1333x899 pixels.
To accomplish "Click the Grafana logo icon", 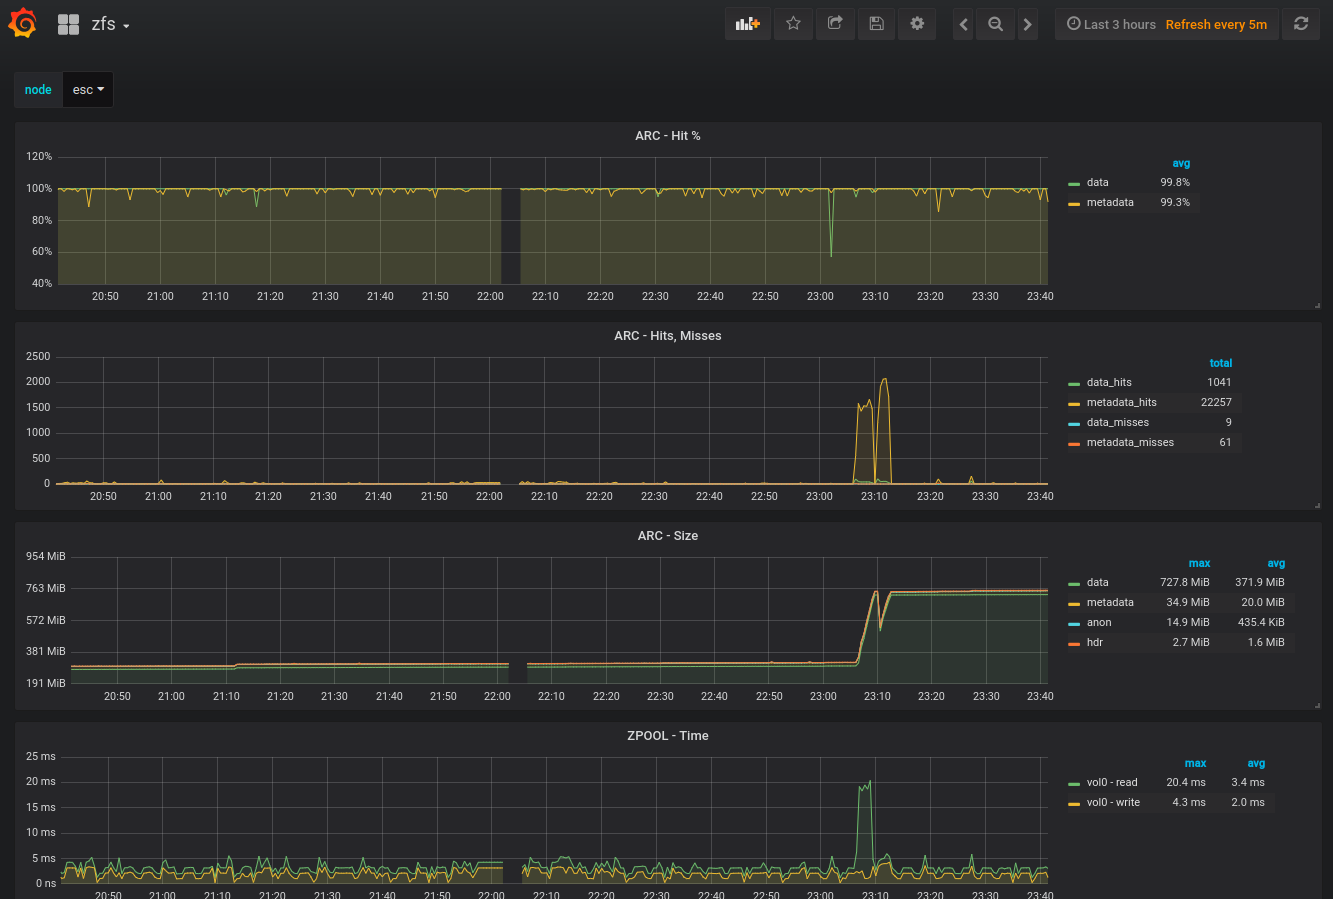I will tap(22, 24).
